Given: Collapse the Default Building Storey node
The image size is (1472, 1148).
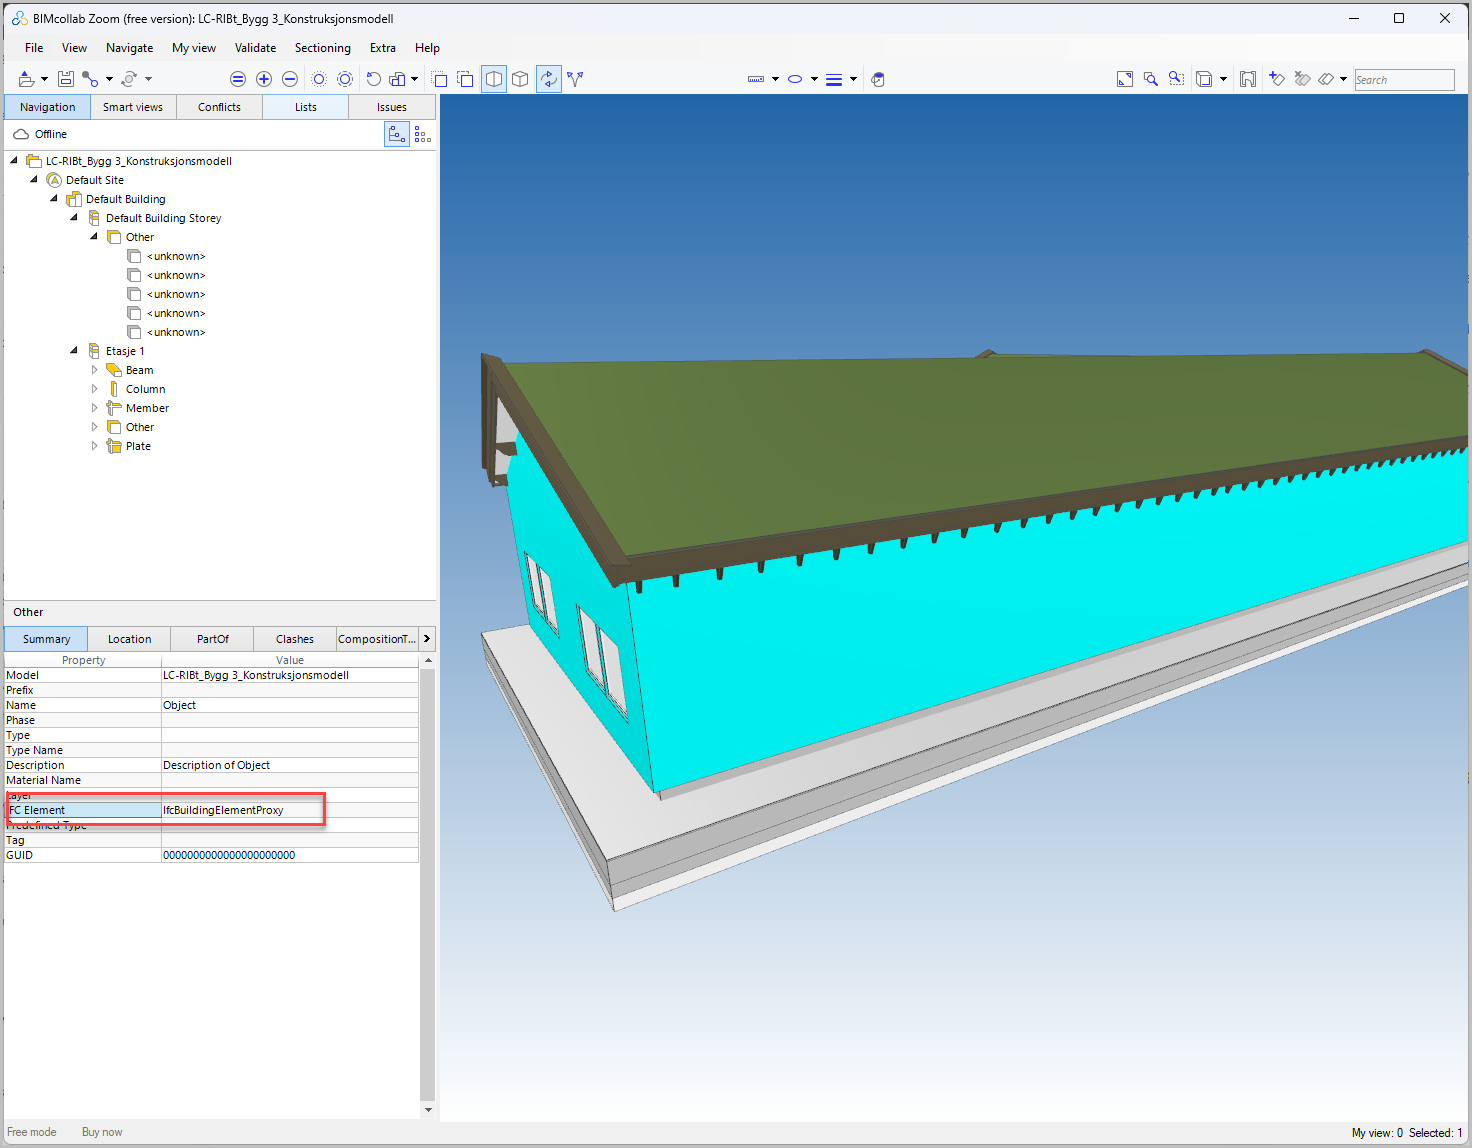Looking at the screenshot, I should pyautogui.click(x=74, y=218).
